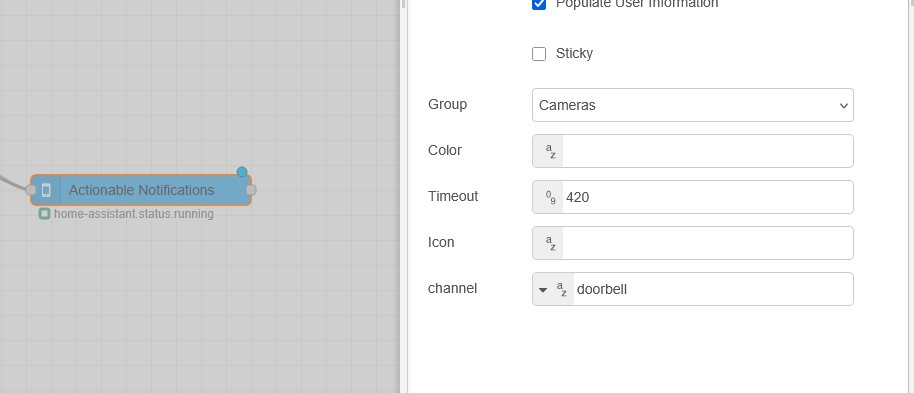
Task: Select the Actionable Notifications node
Action: 141,190
